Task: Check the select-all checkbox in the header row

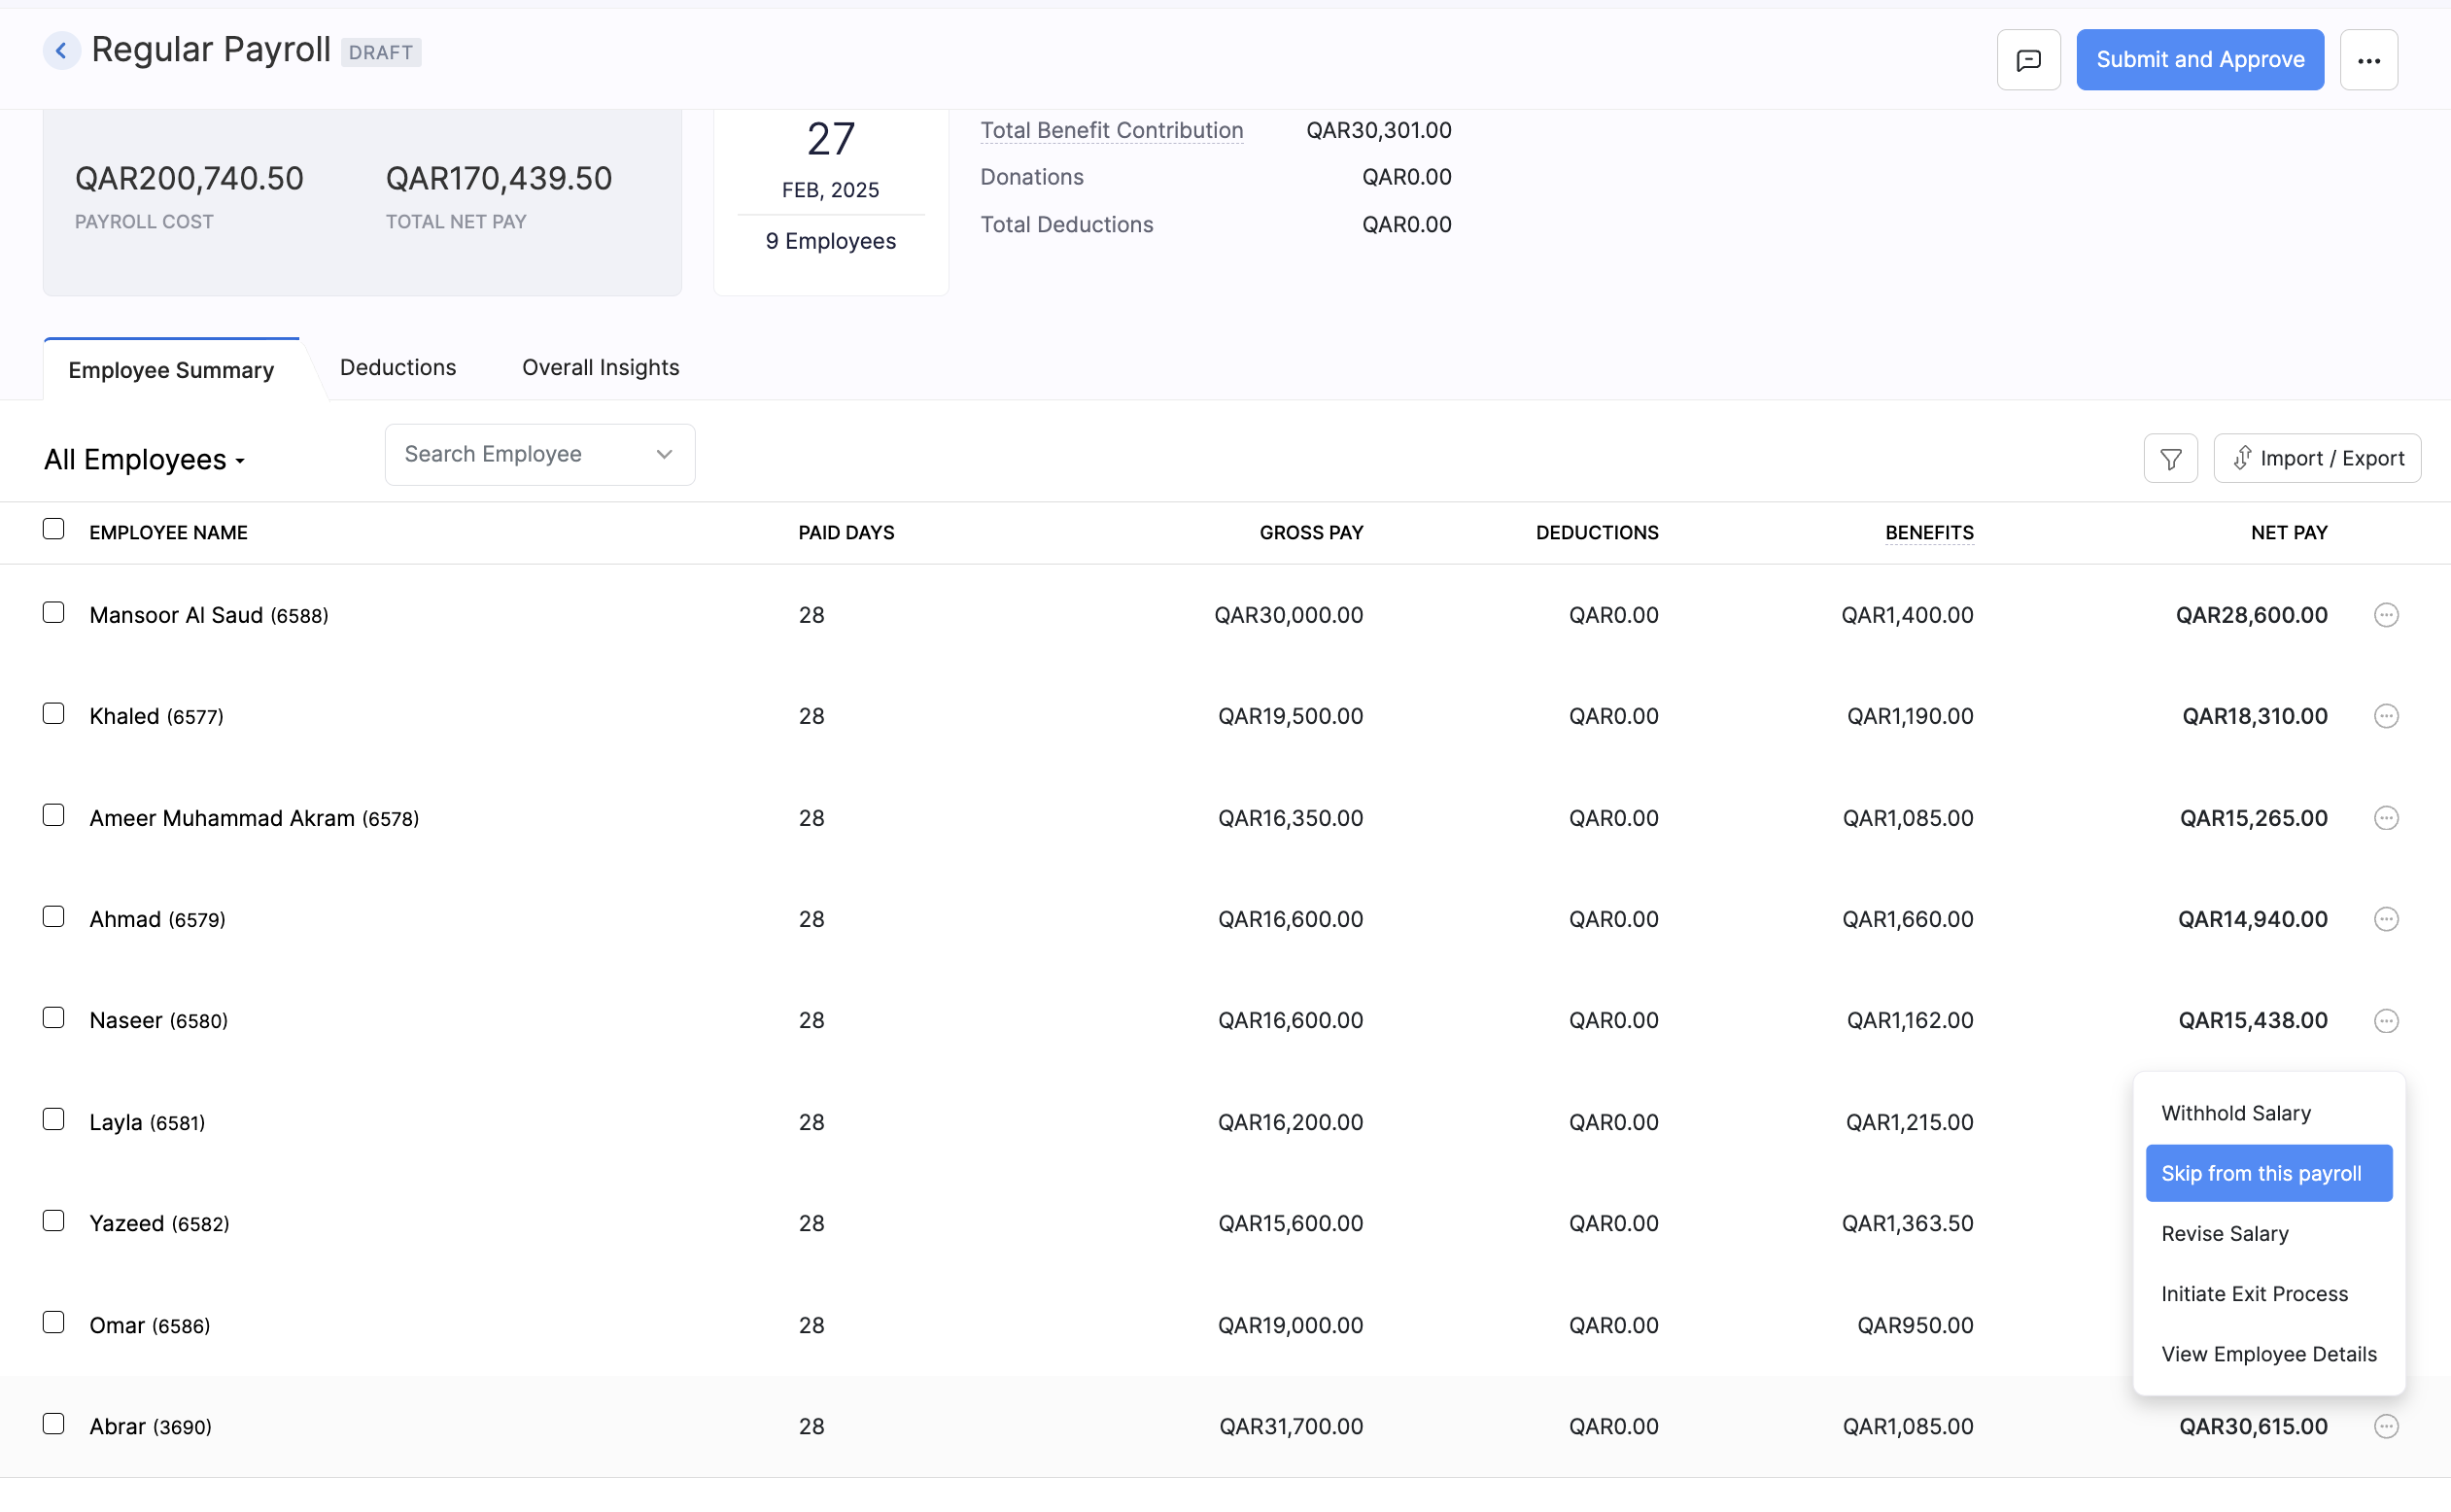Action: click(53, 527)
